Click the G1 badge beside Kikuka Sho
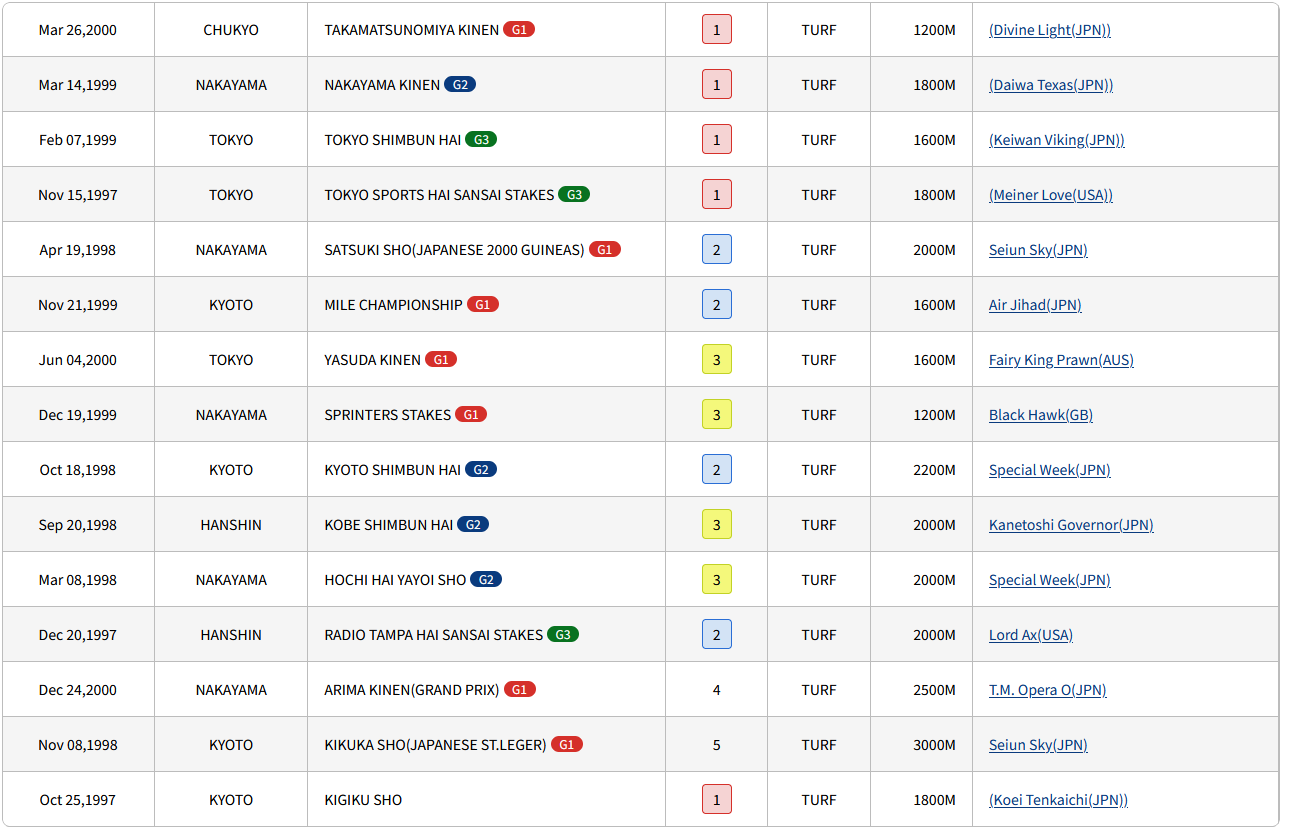1289x828 pixels. coord(567,745)
